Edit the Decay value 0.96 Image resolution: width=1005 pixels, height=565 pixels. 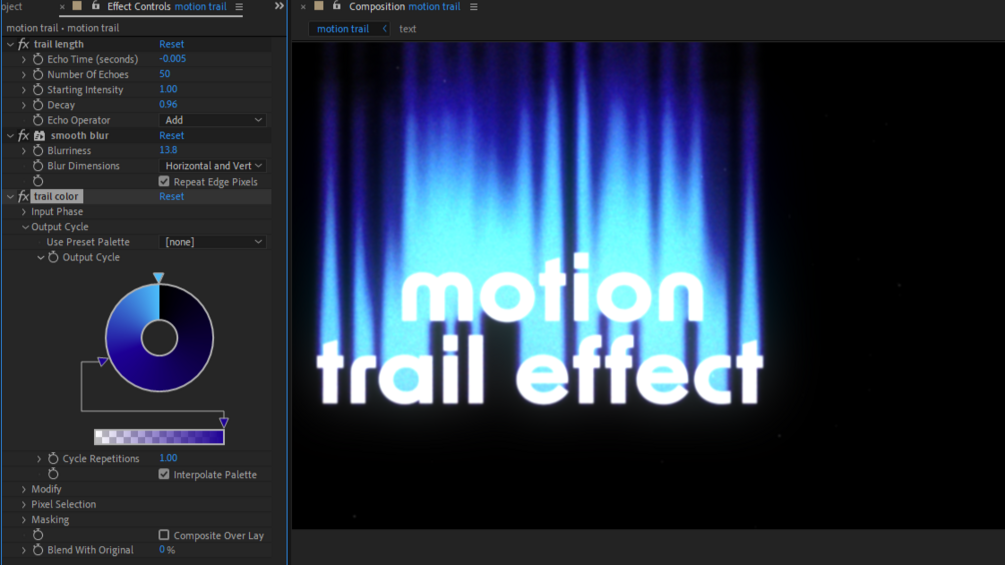[168, 104]
